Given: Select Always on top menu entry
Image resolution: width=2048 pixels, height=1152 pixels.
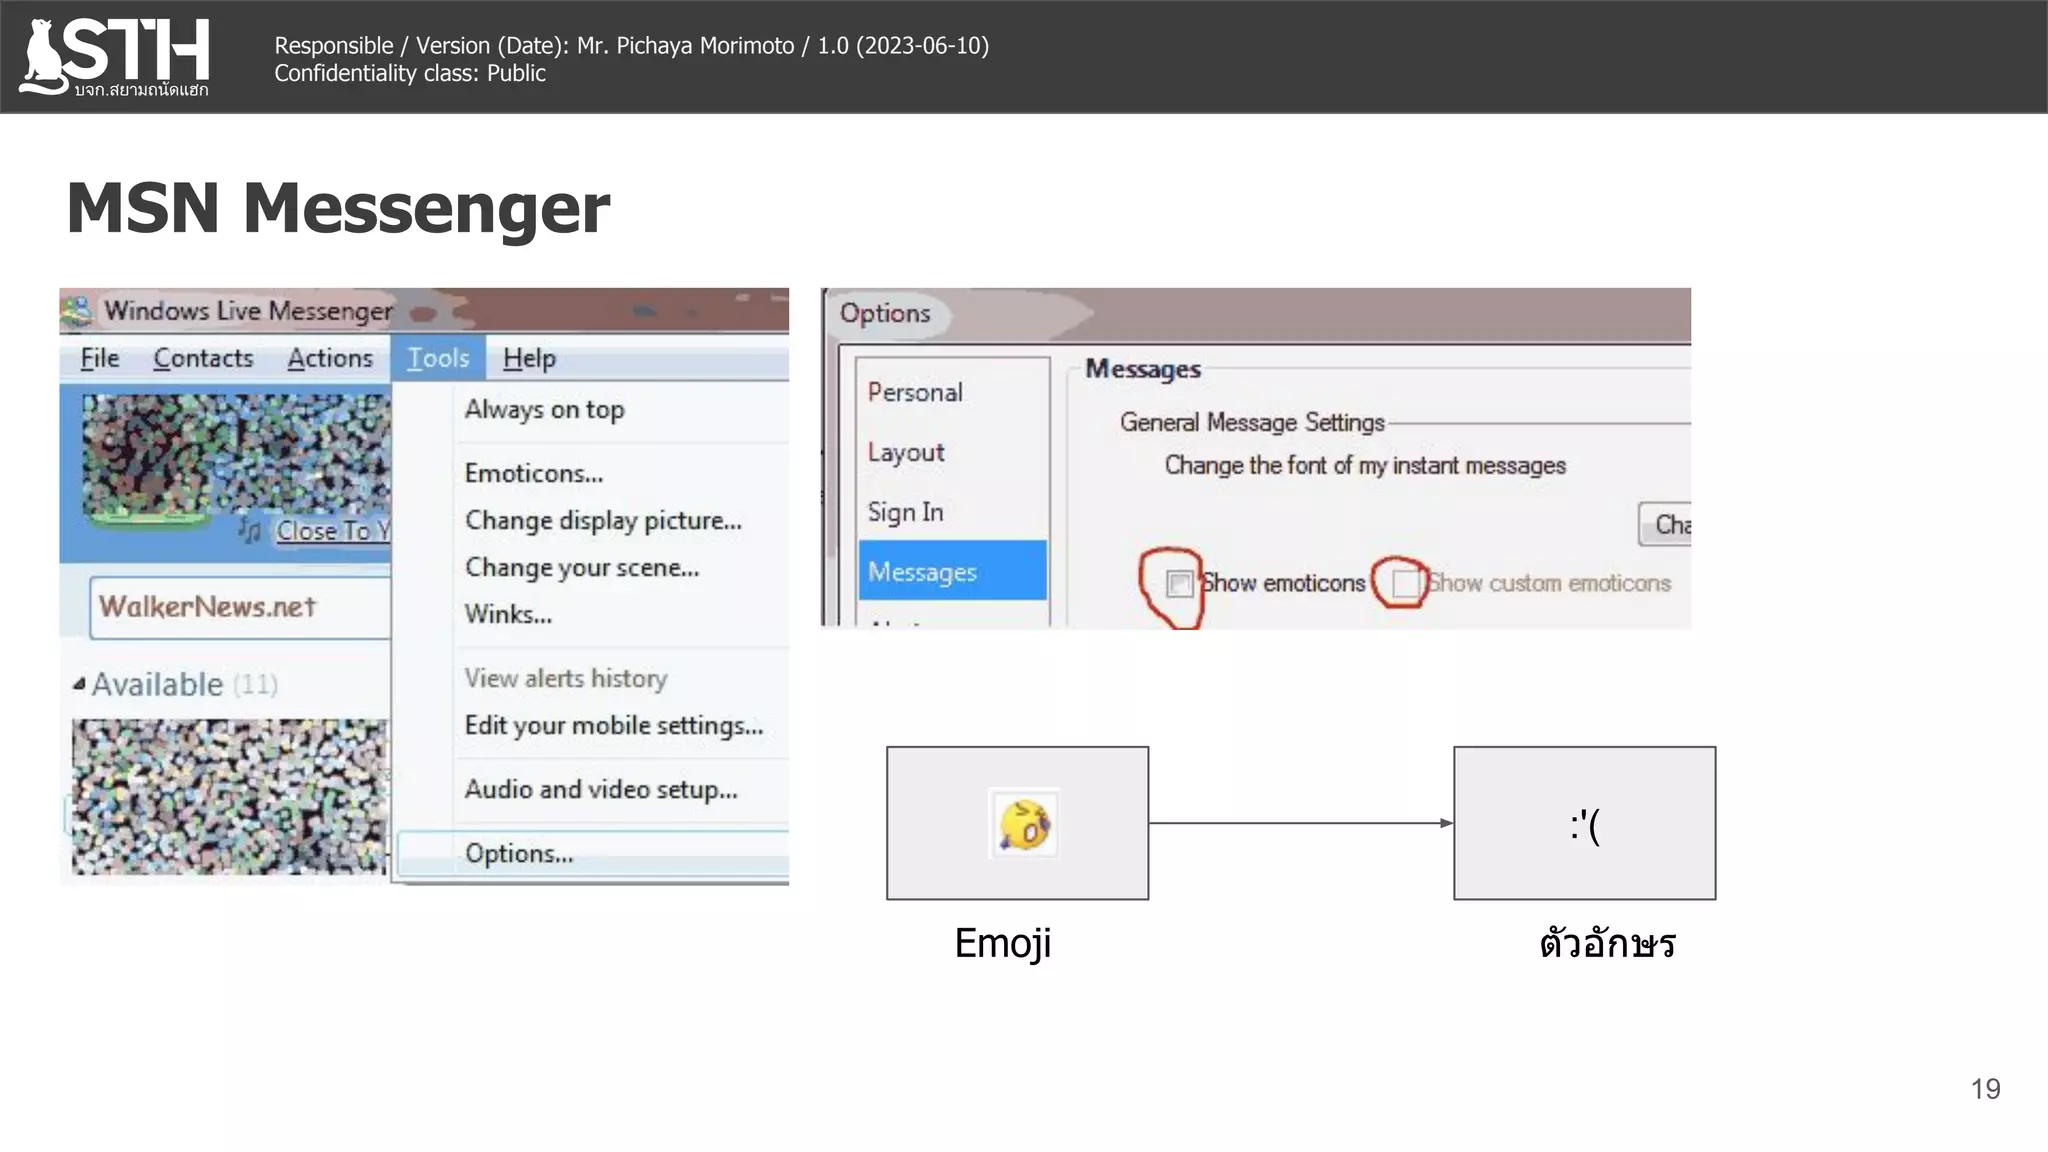Looking at the screenshot, I should tap(544, 410).
